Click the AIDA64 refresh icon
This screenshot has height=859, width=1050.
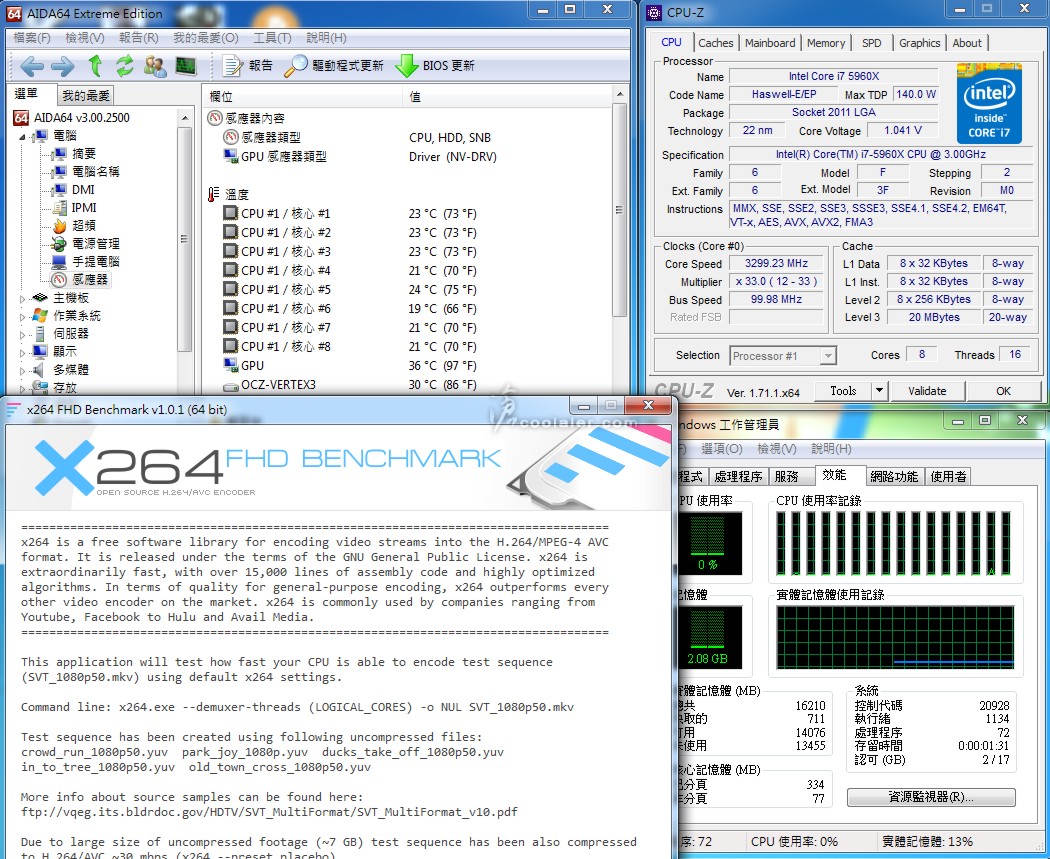point(125,66)
